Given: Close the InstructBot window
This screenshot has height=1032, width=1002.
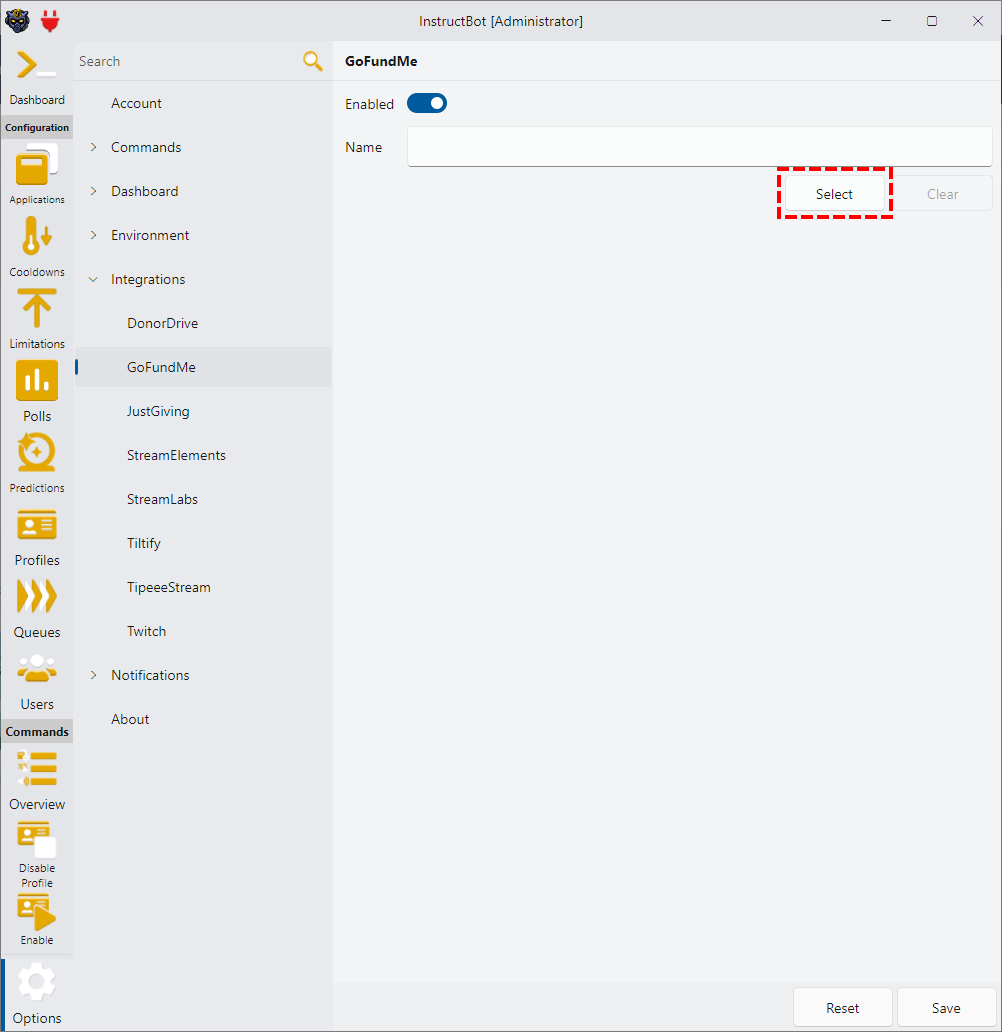Looking at the screenshot, I should [x=978, y=21].
